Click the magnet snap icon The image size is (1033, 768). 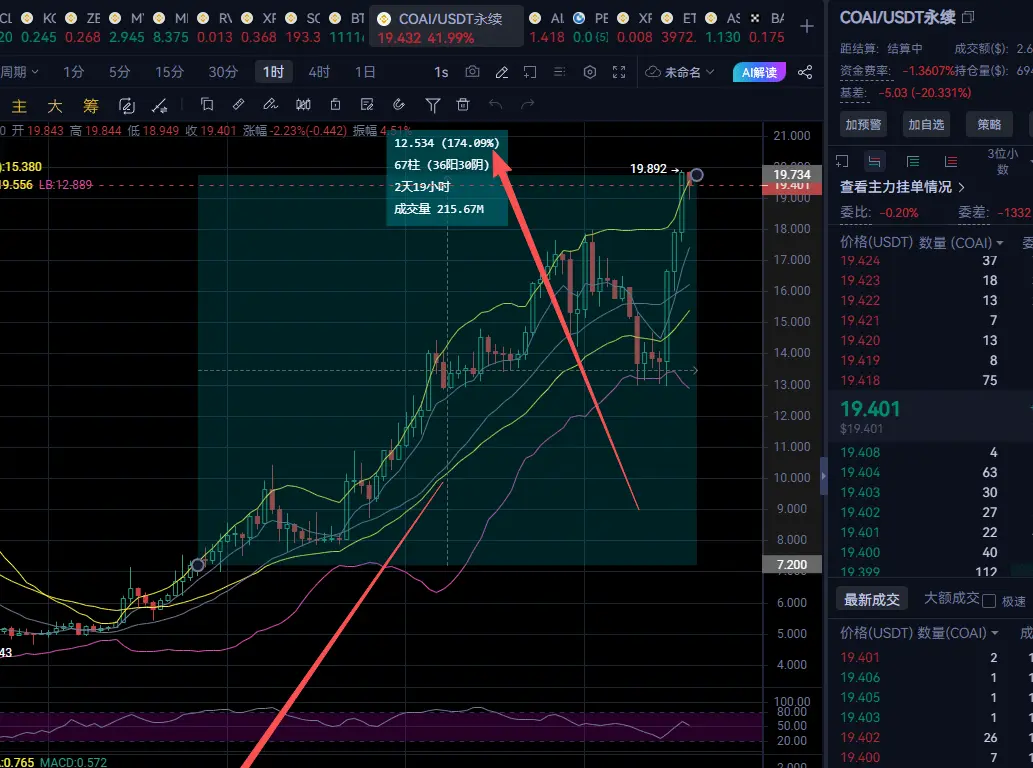click(399, 104)
